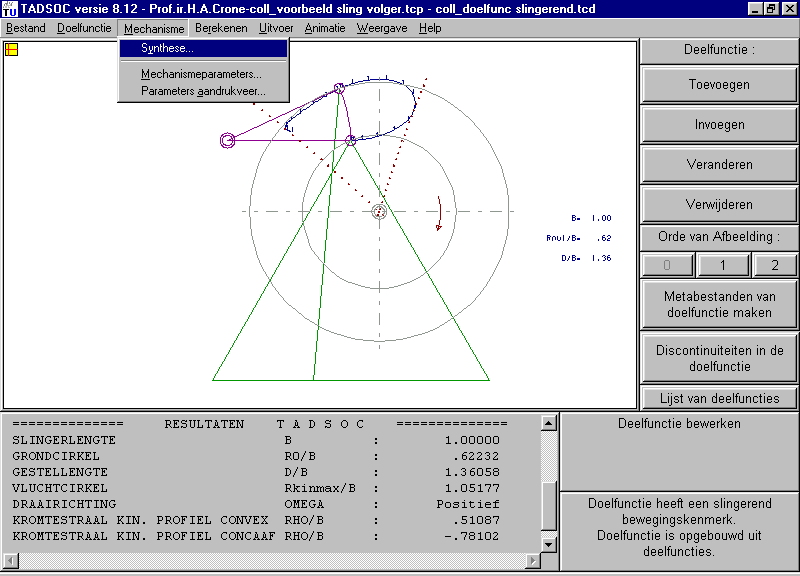Maximize or restore the TADSOC window
Image resolution: width=800 pixels, height=576 pixels.
click(x=770, y=9)
